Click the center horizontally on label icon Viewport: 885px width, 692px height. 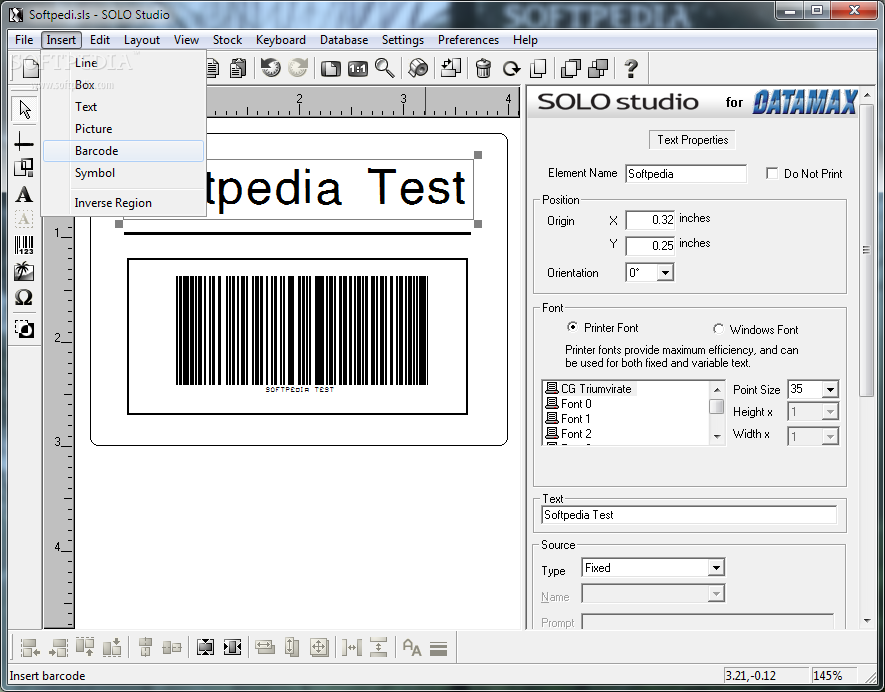click(x=233, y=647)
